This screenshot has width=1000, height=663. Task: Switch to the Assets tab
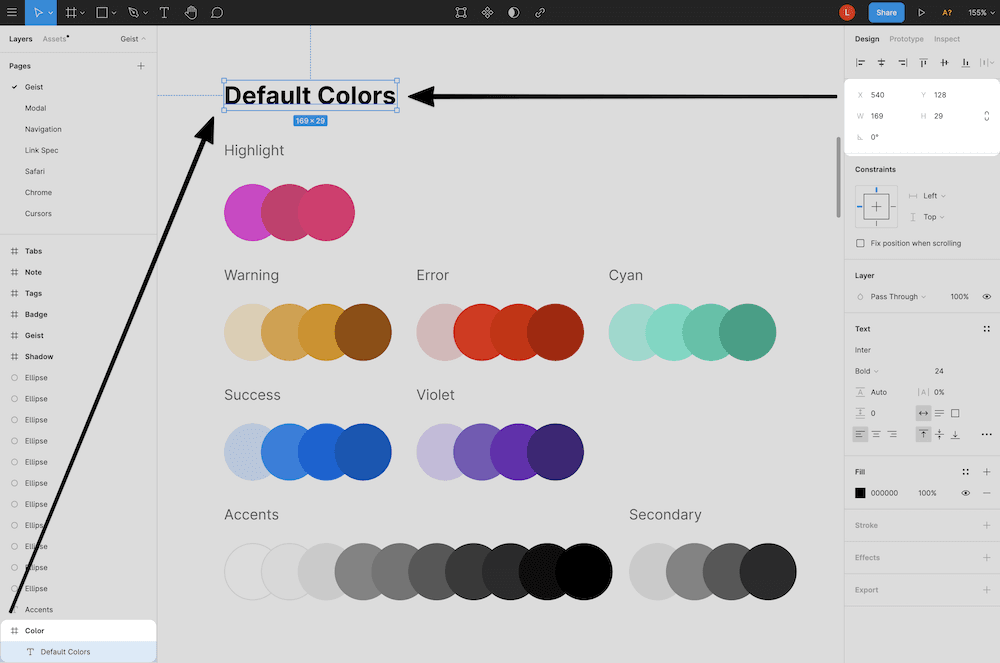pos(55,39)
